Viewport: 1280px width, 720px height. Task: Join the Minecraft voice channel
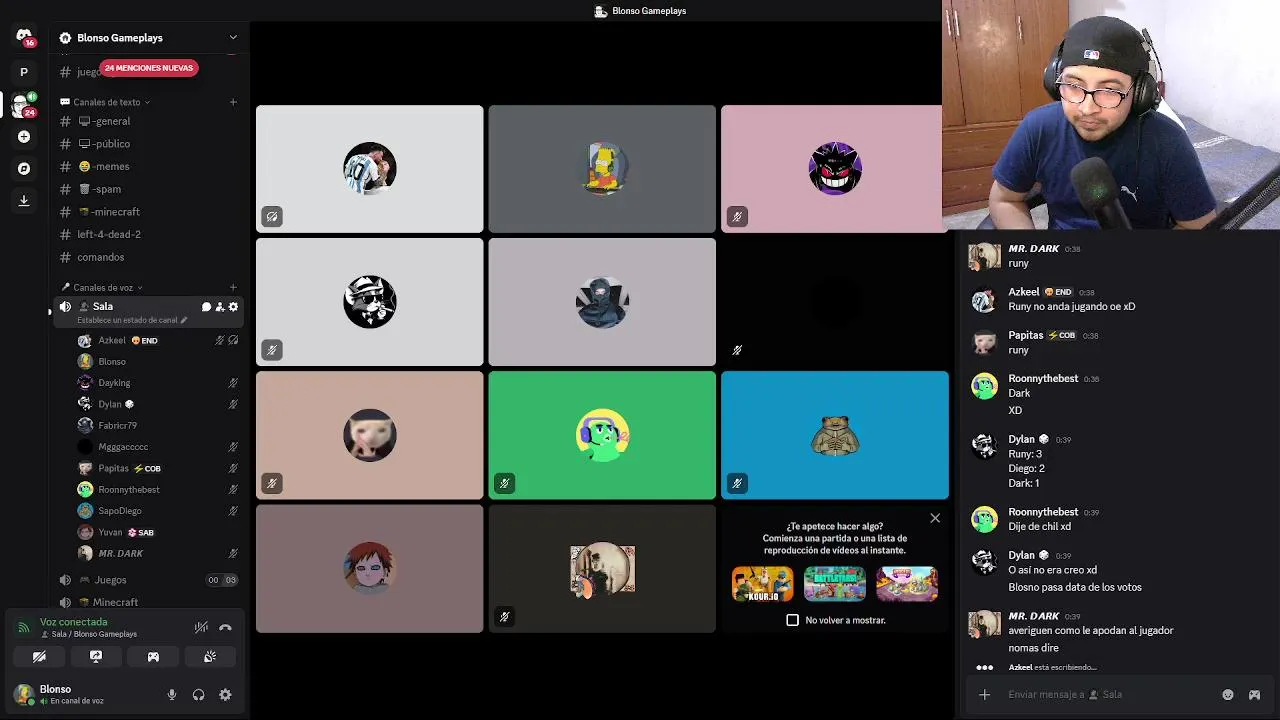(x=148, y=602)
